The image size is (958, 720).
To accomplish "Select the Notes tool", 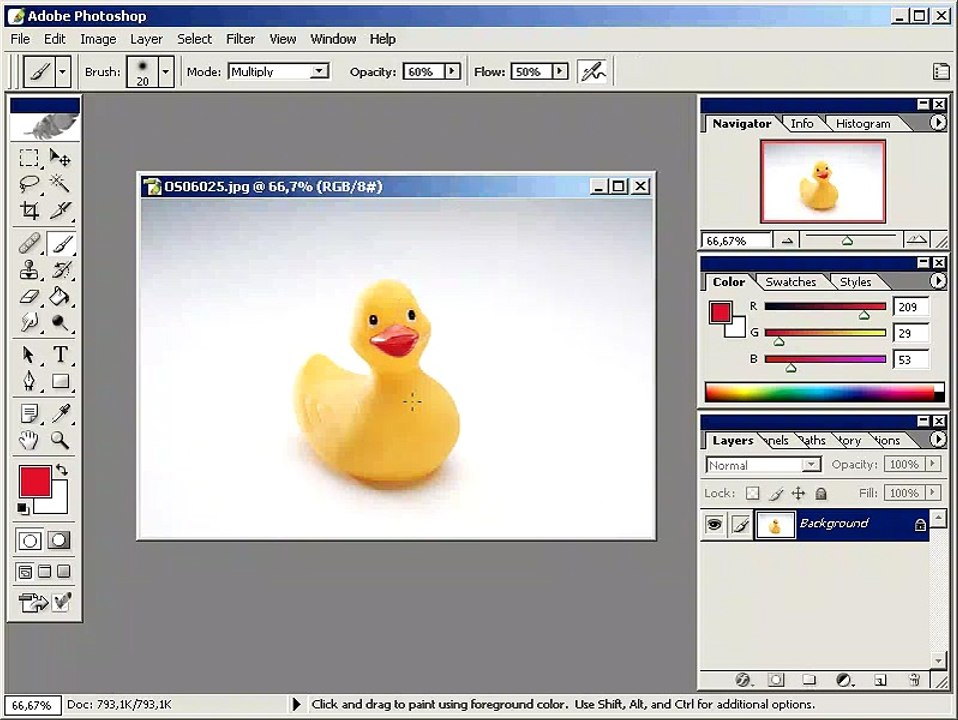I will coord(29,414).
